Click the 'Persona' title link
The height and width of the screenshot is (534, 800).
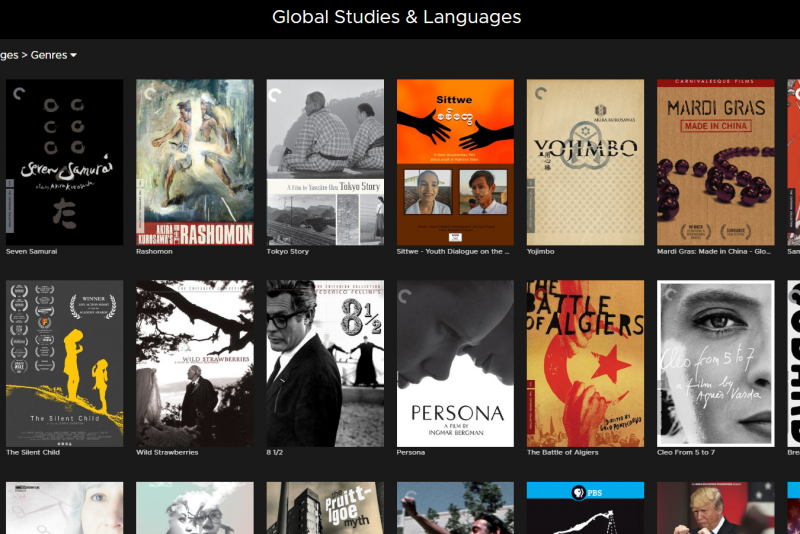pos(411,452)
